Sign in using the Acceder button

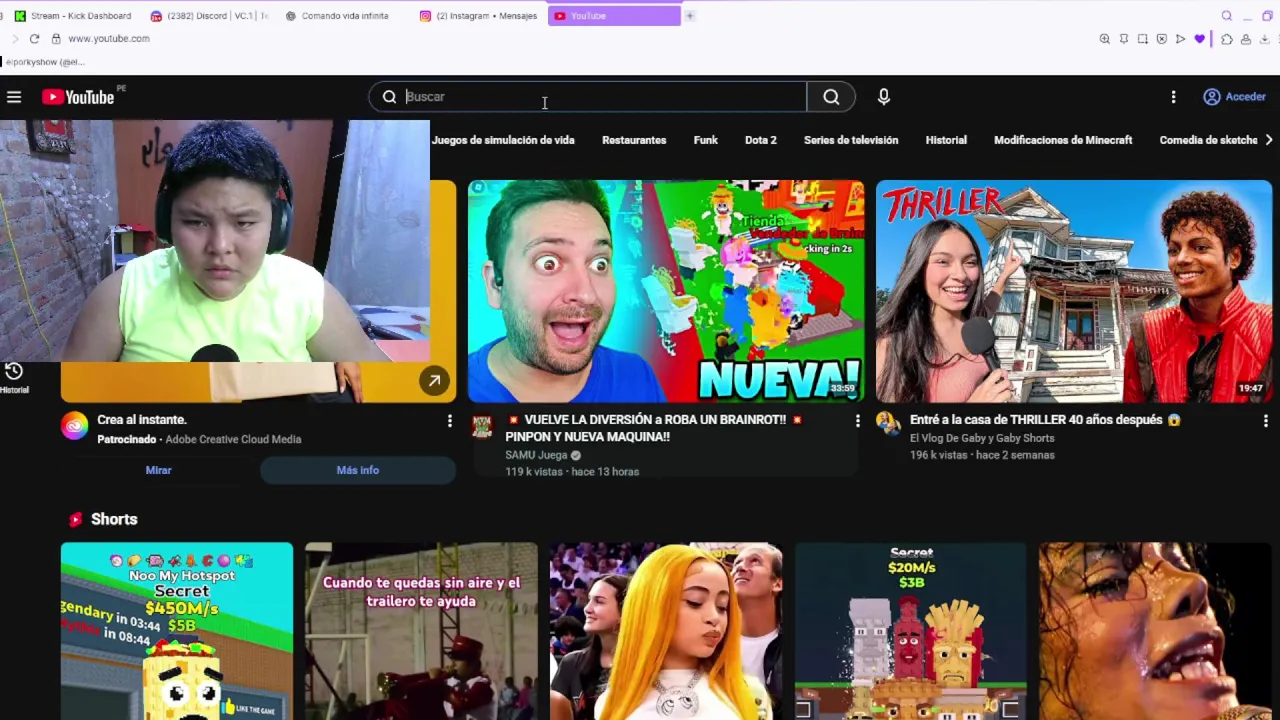coord(1235,97)
